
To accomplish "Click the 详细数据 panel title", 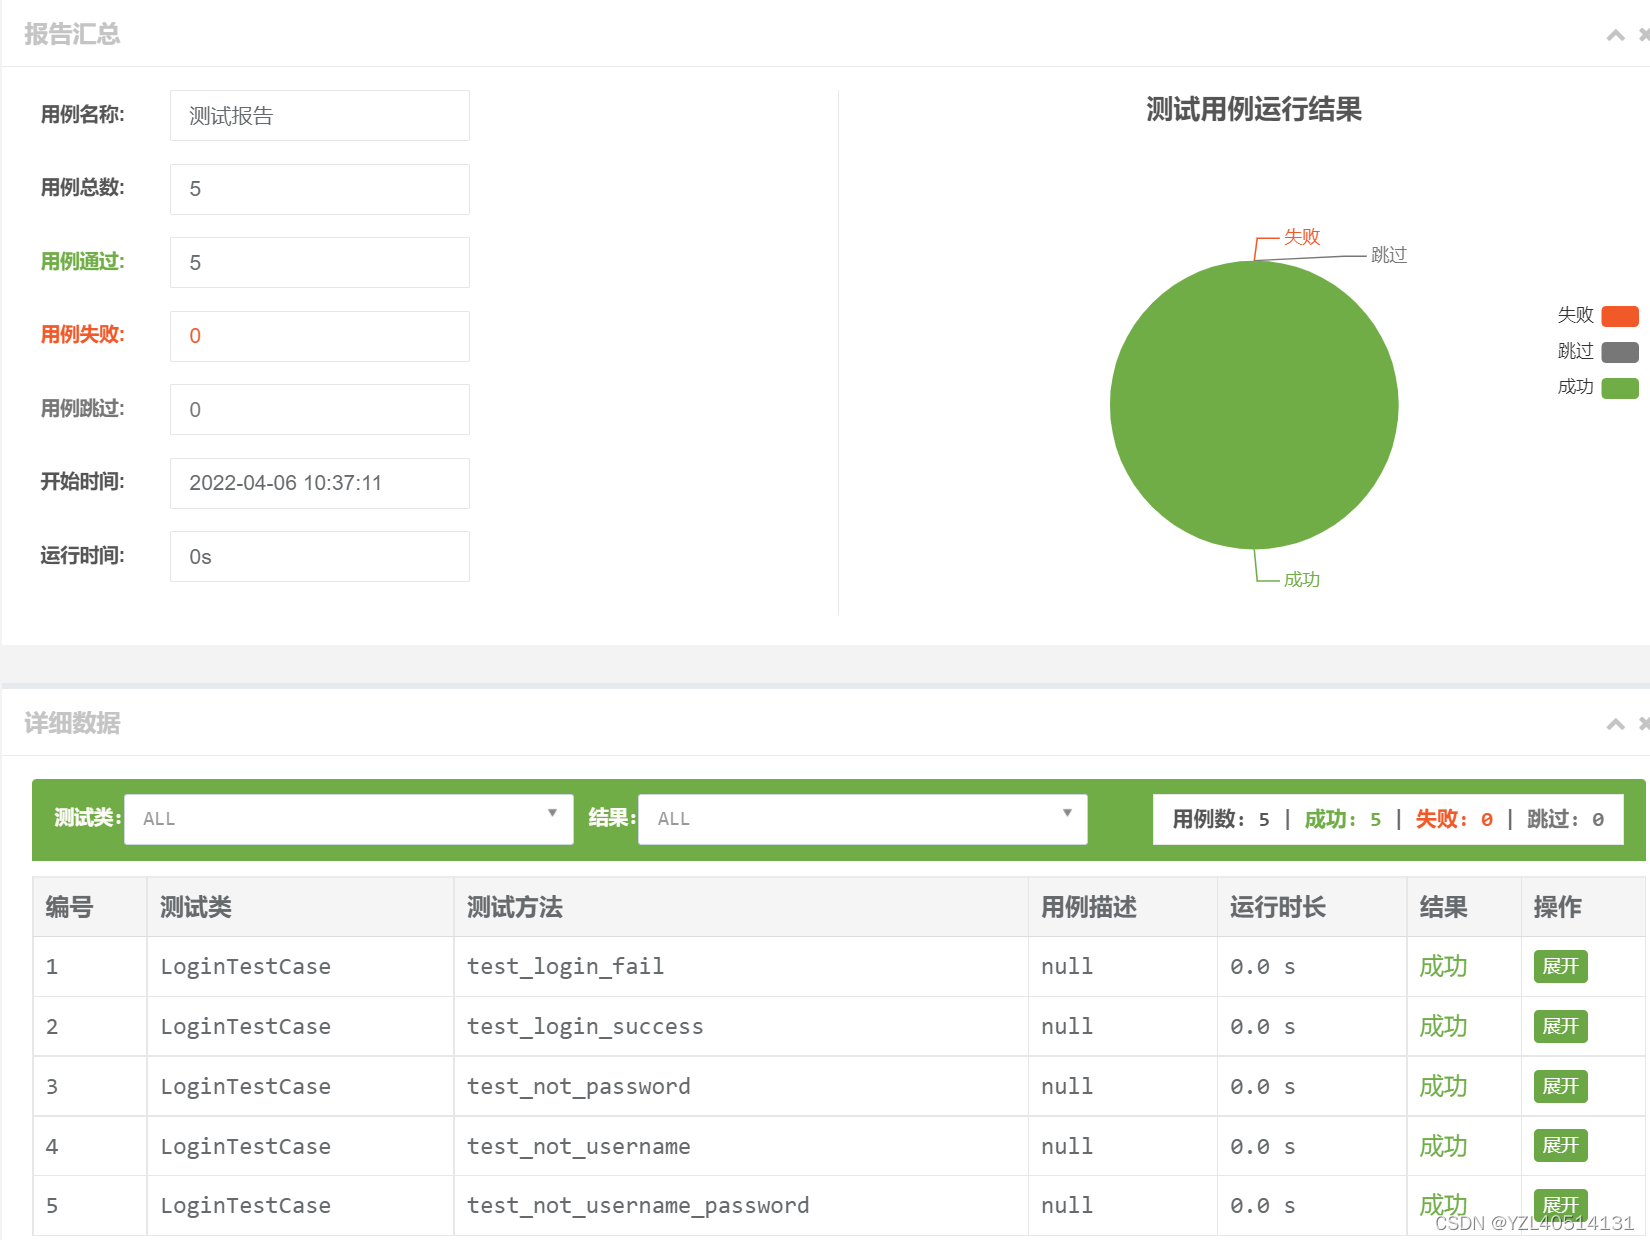I will pos(72,723).
